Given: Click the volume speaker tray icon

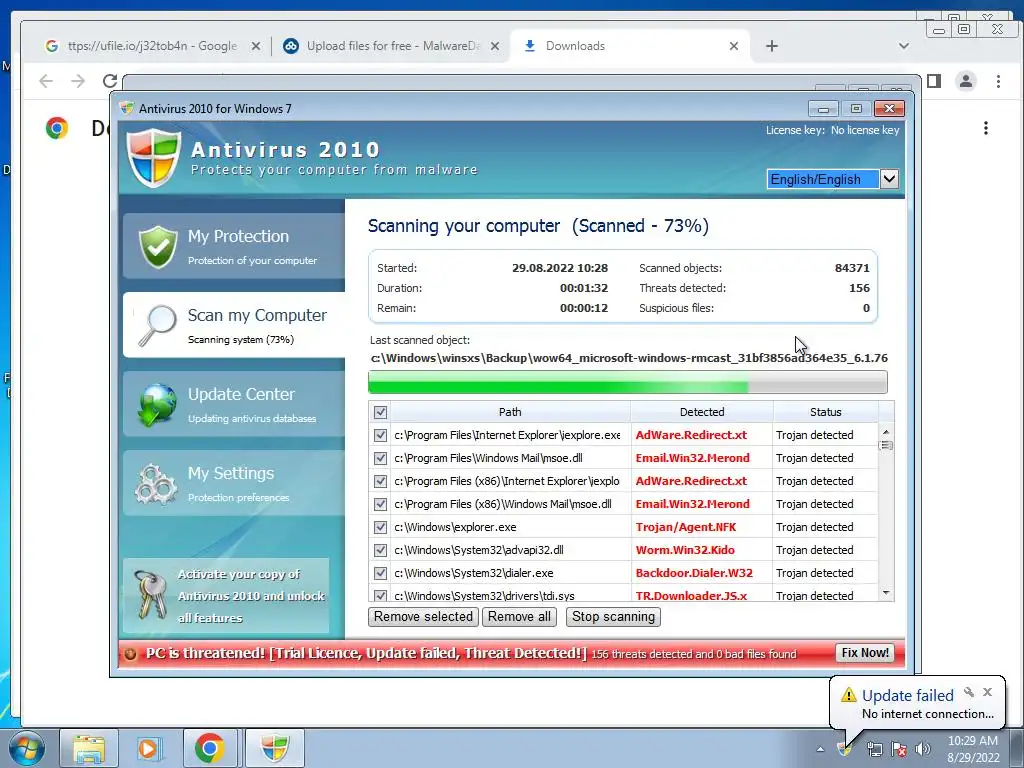Looking at the screenshot, I should 923,749.
